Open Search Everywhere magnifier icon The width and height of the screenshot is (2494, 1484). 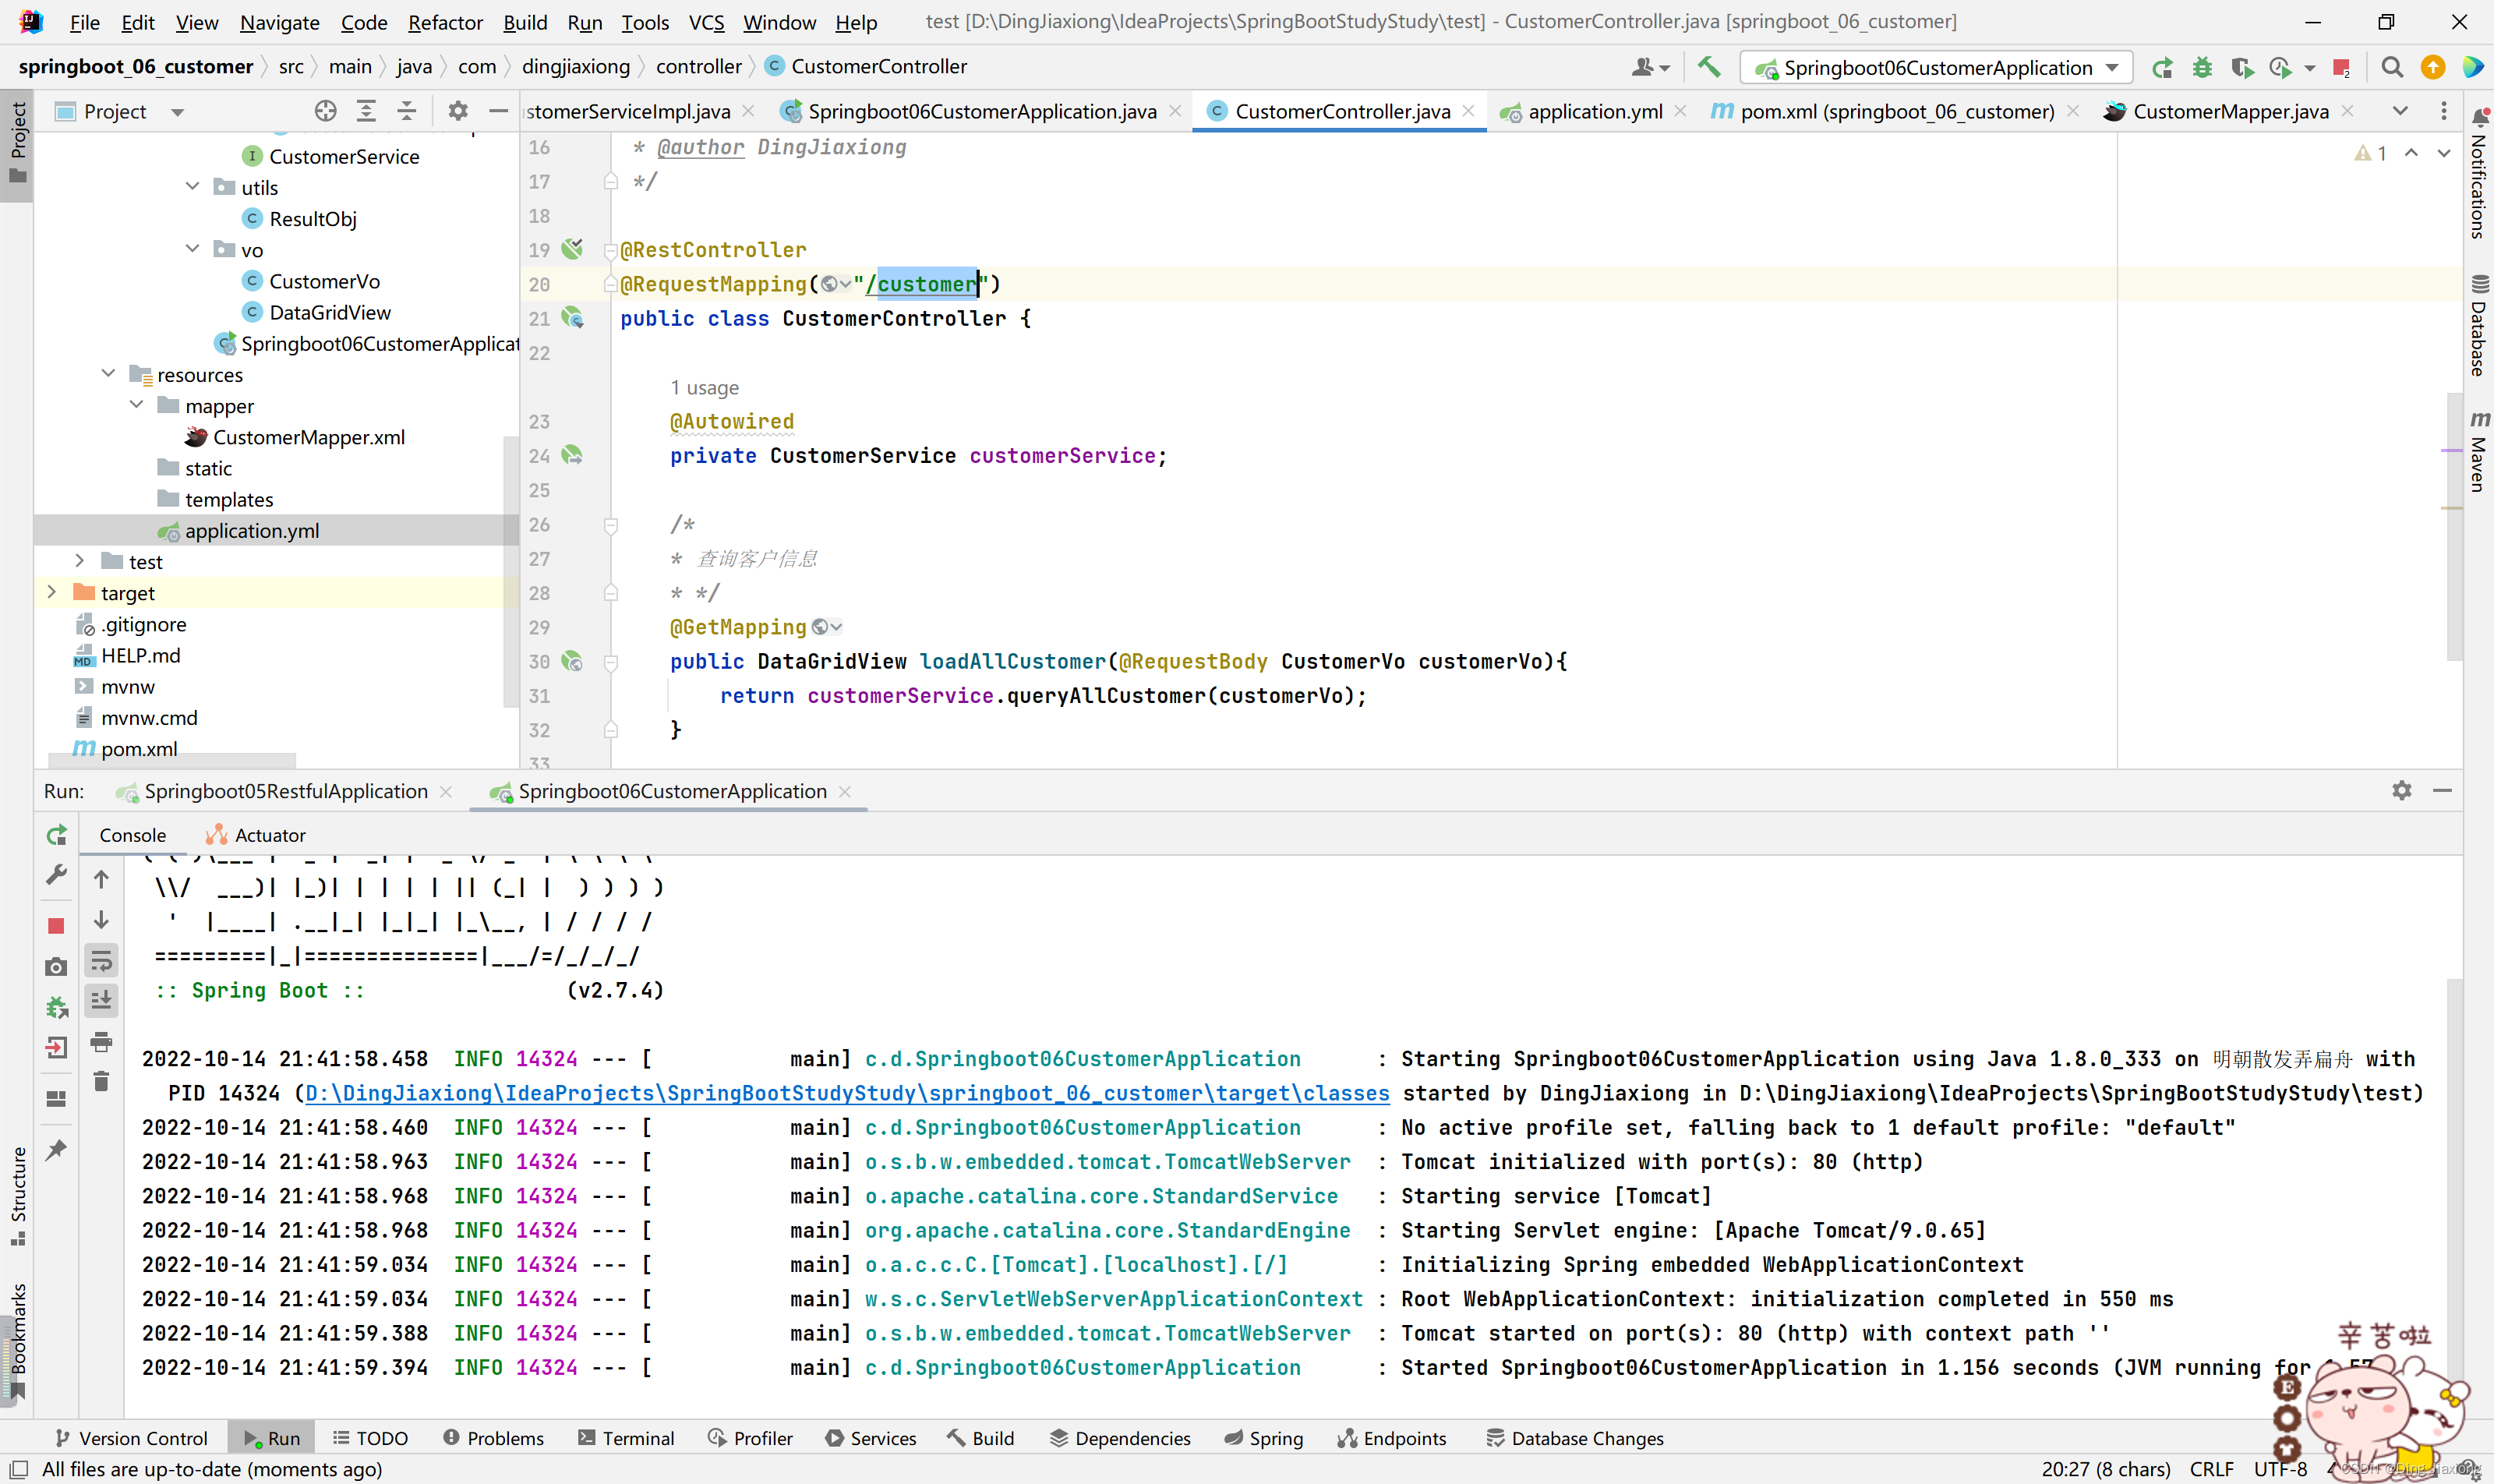[x=2392, y=67]
